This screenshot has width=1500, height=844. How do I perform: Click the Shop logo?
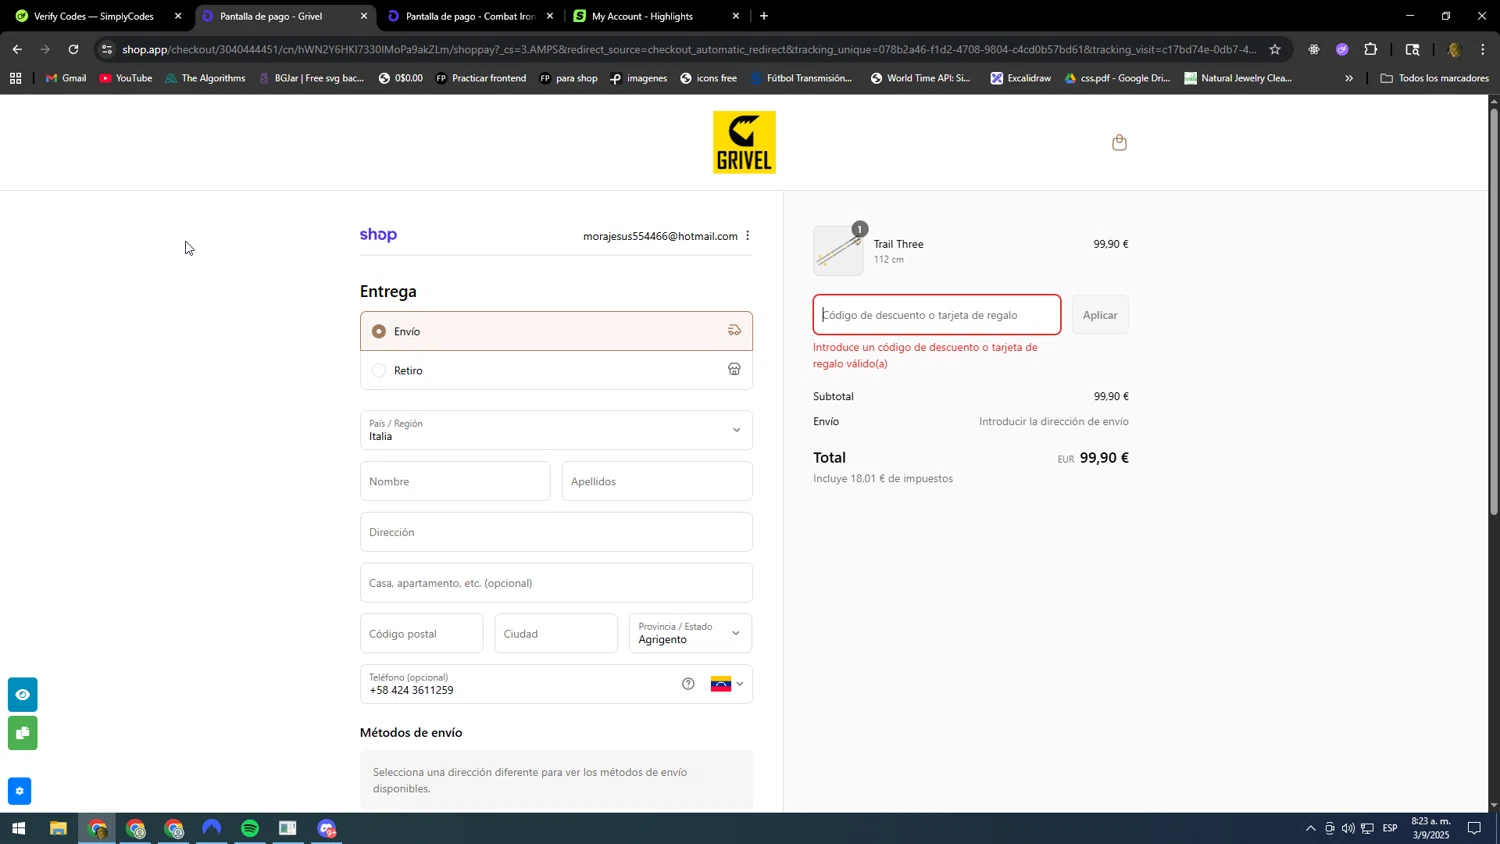[378, 235]
